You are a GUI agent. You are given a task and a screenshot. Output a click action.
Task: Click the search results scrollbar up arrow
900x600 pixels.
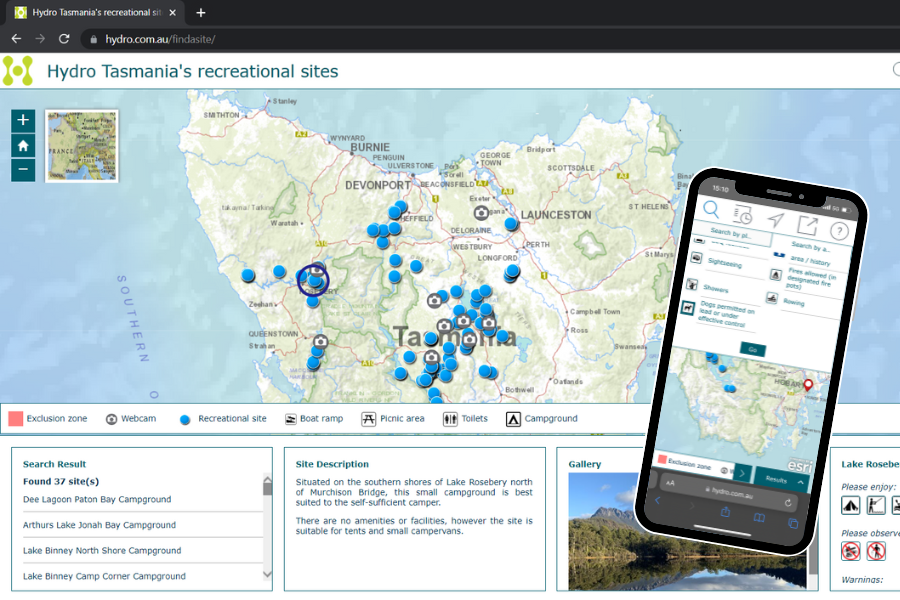click(267, 479)
